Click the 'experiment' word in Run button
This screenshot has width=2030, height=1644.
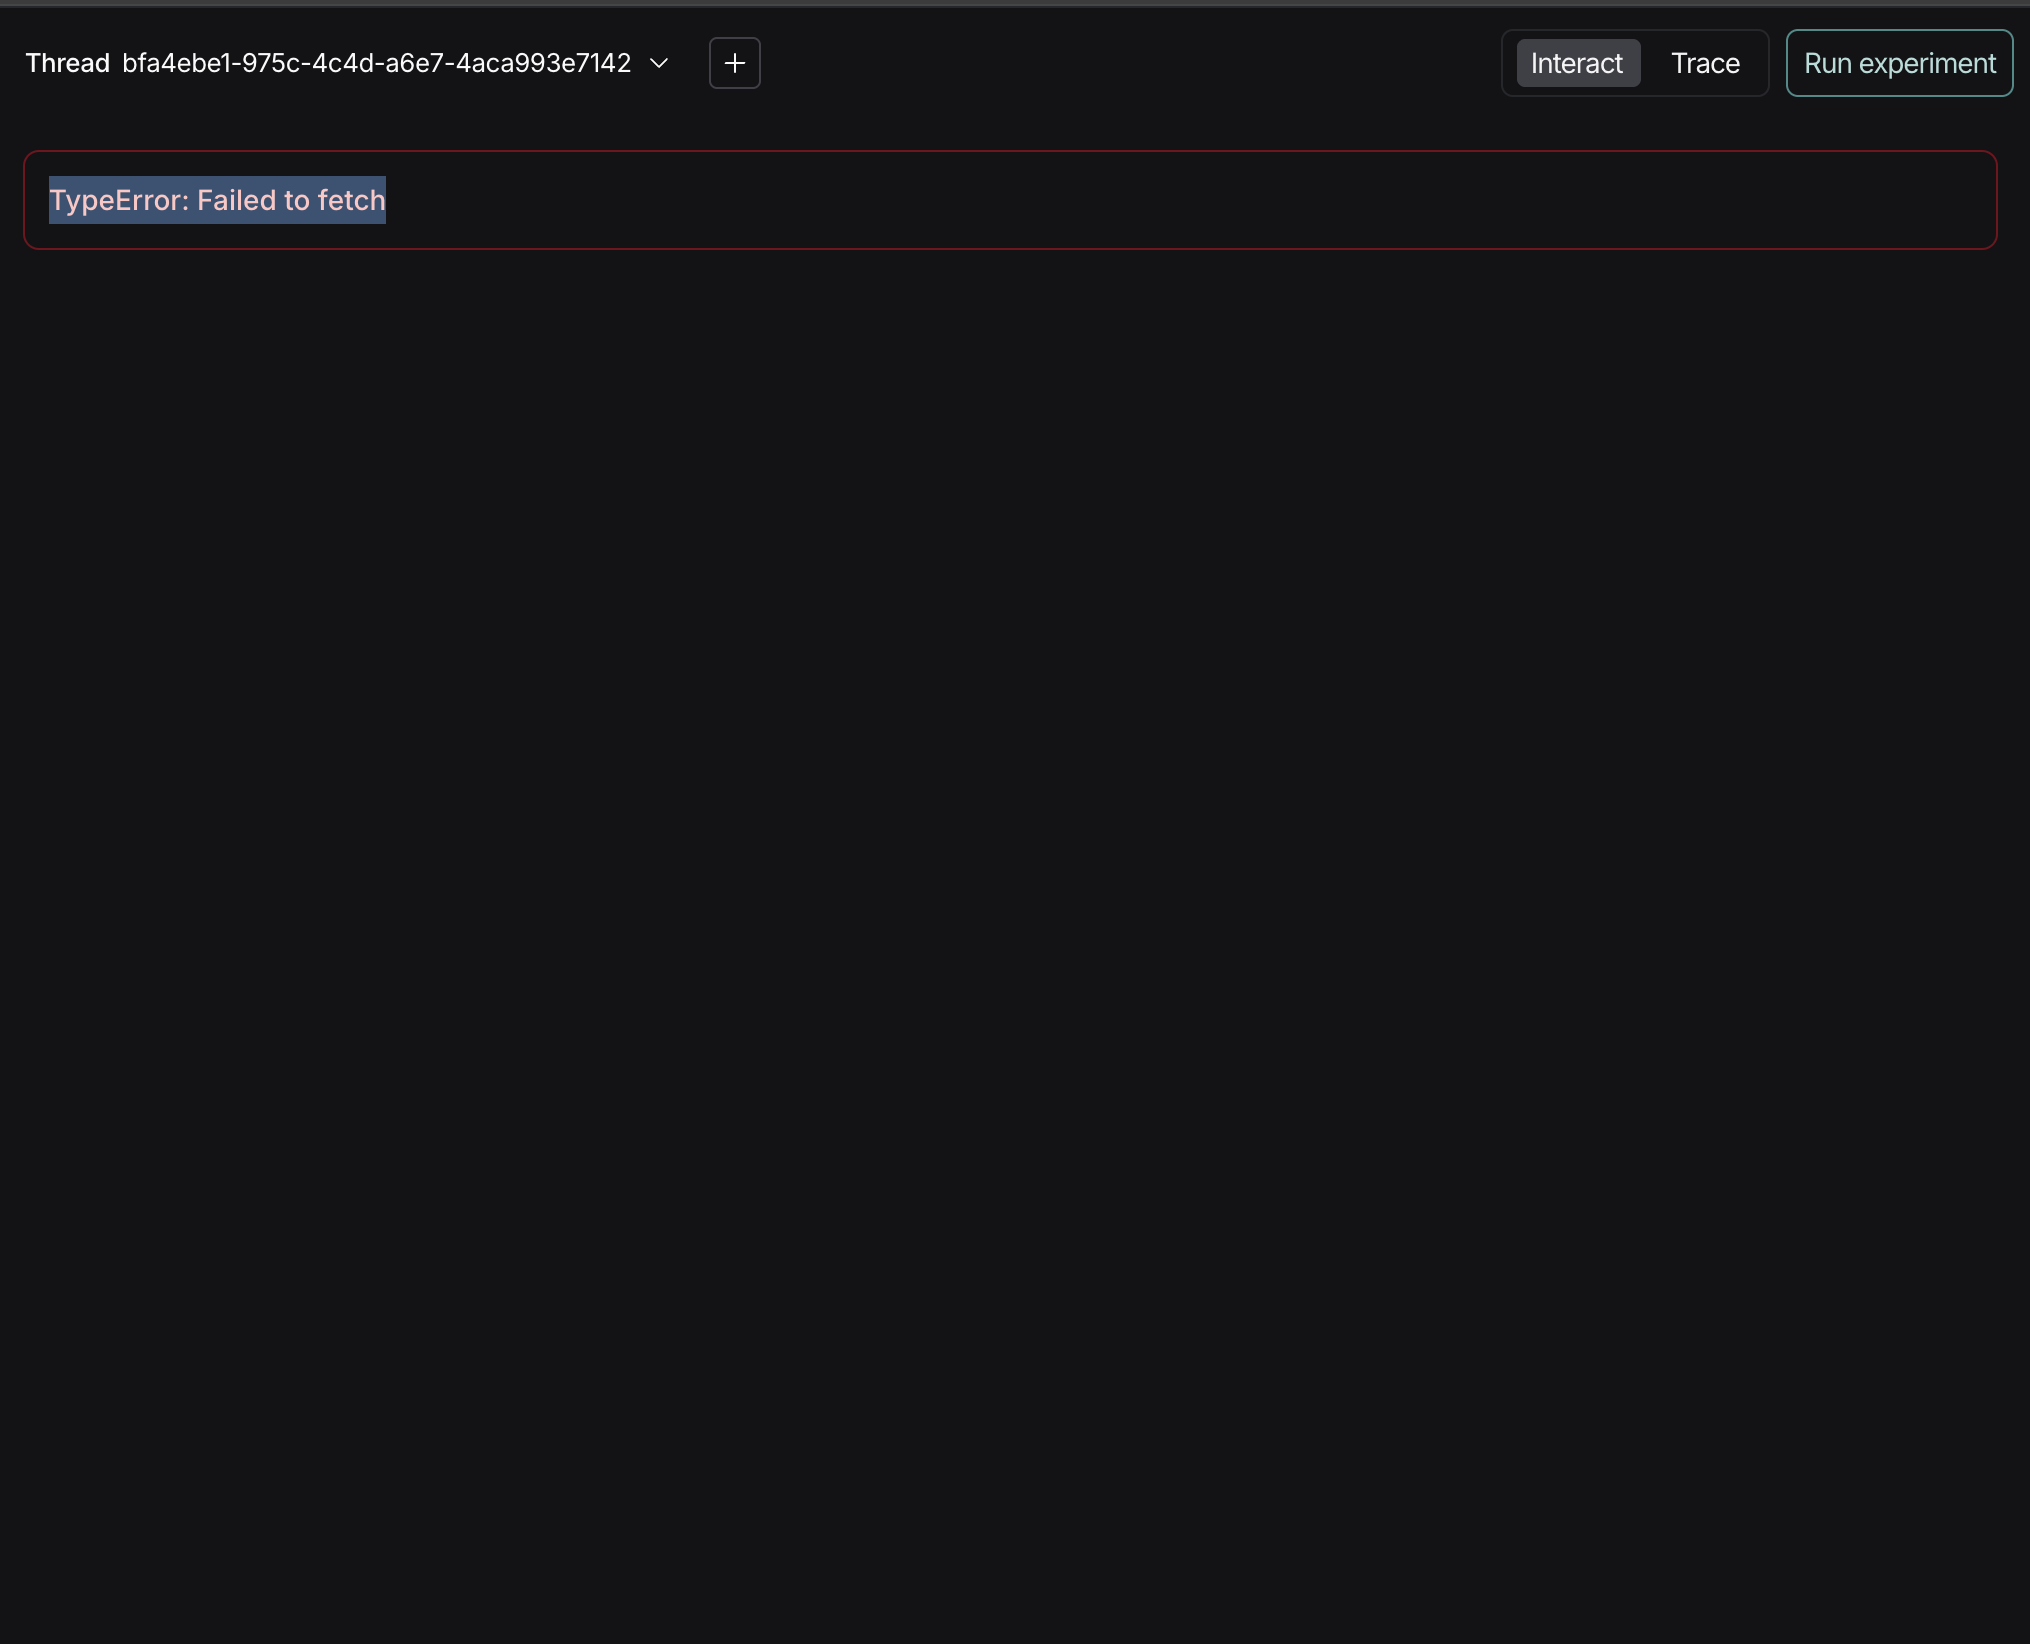tap(1927, 63)
